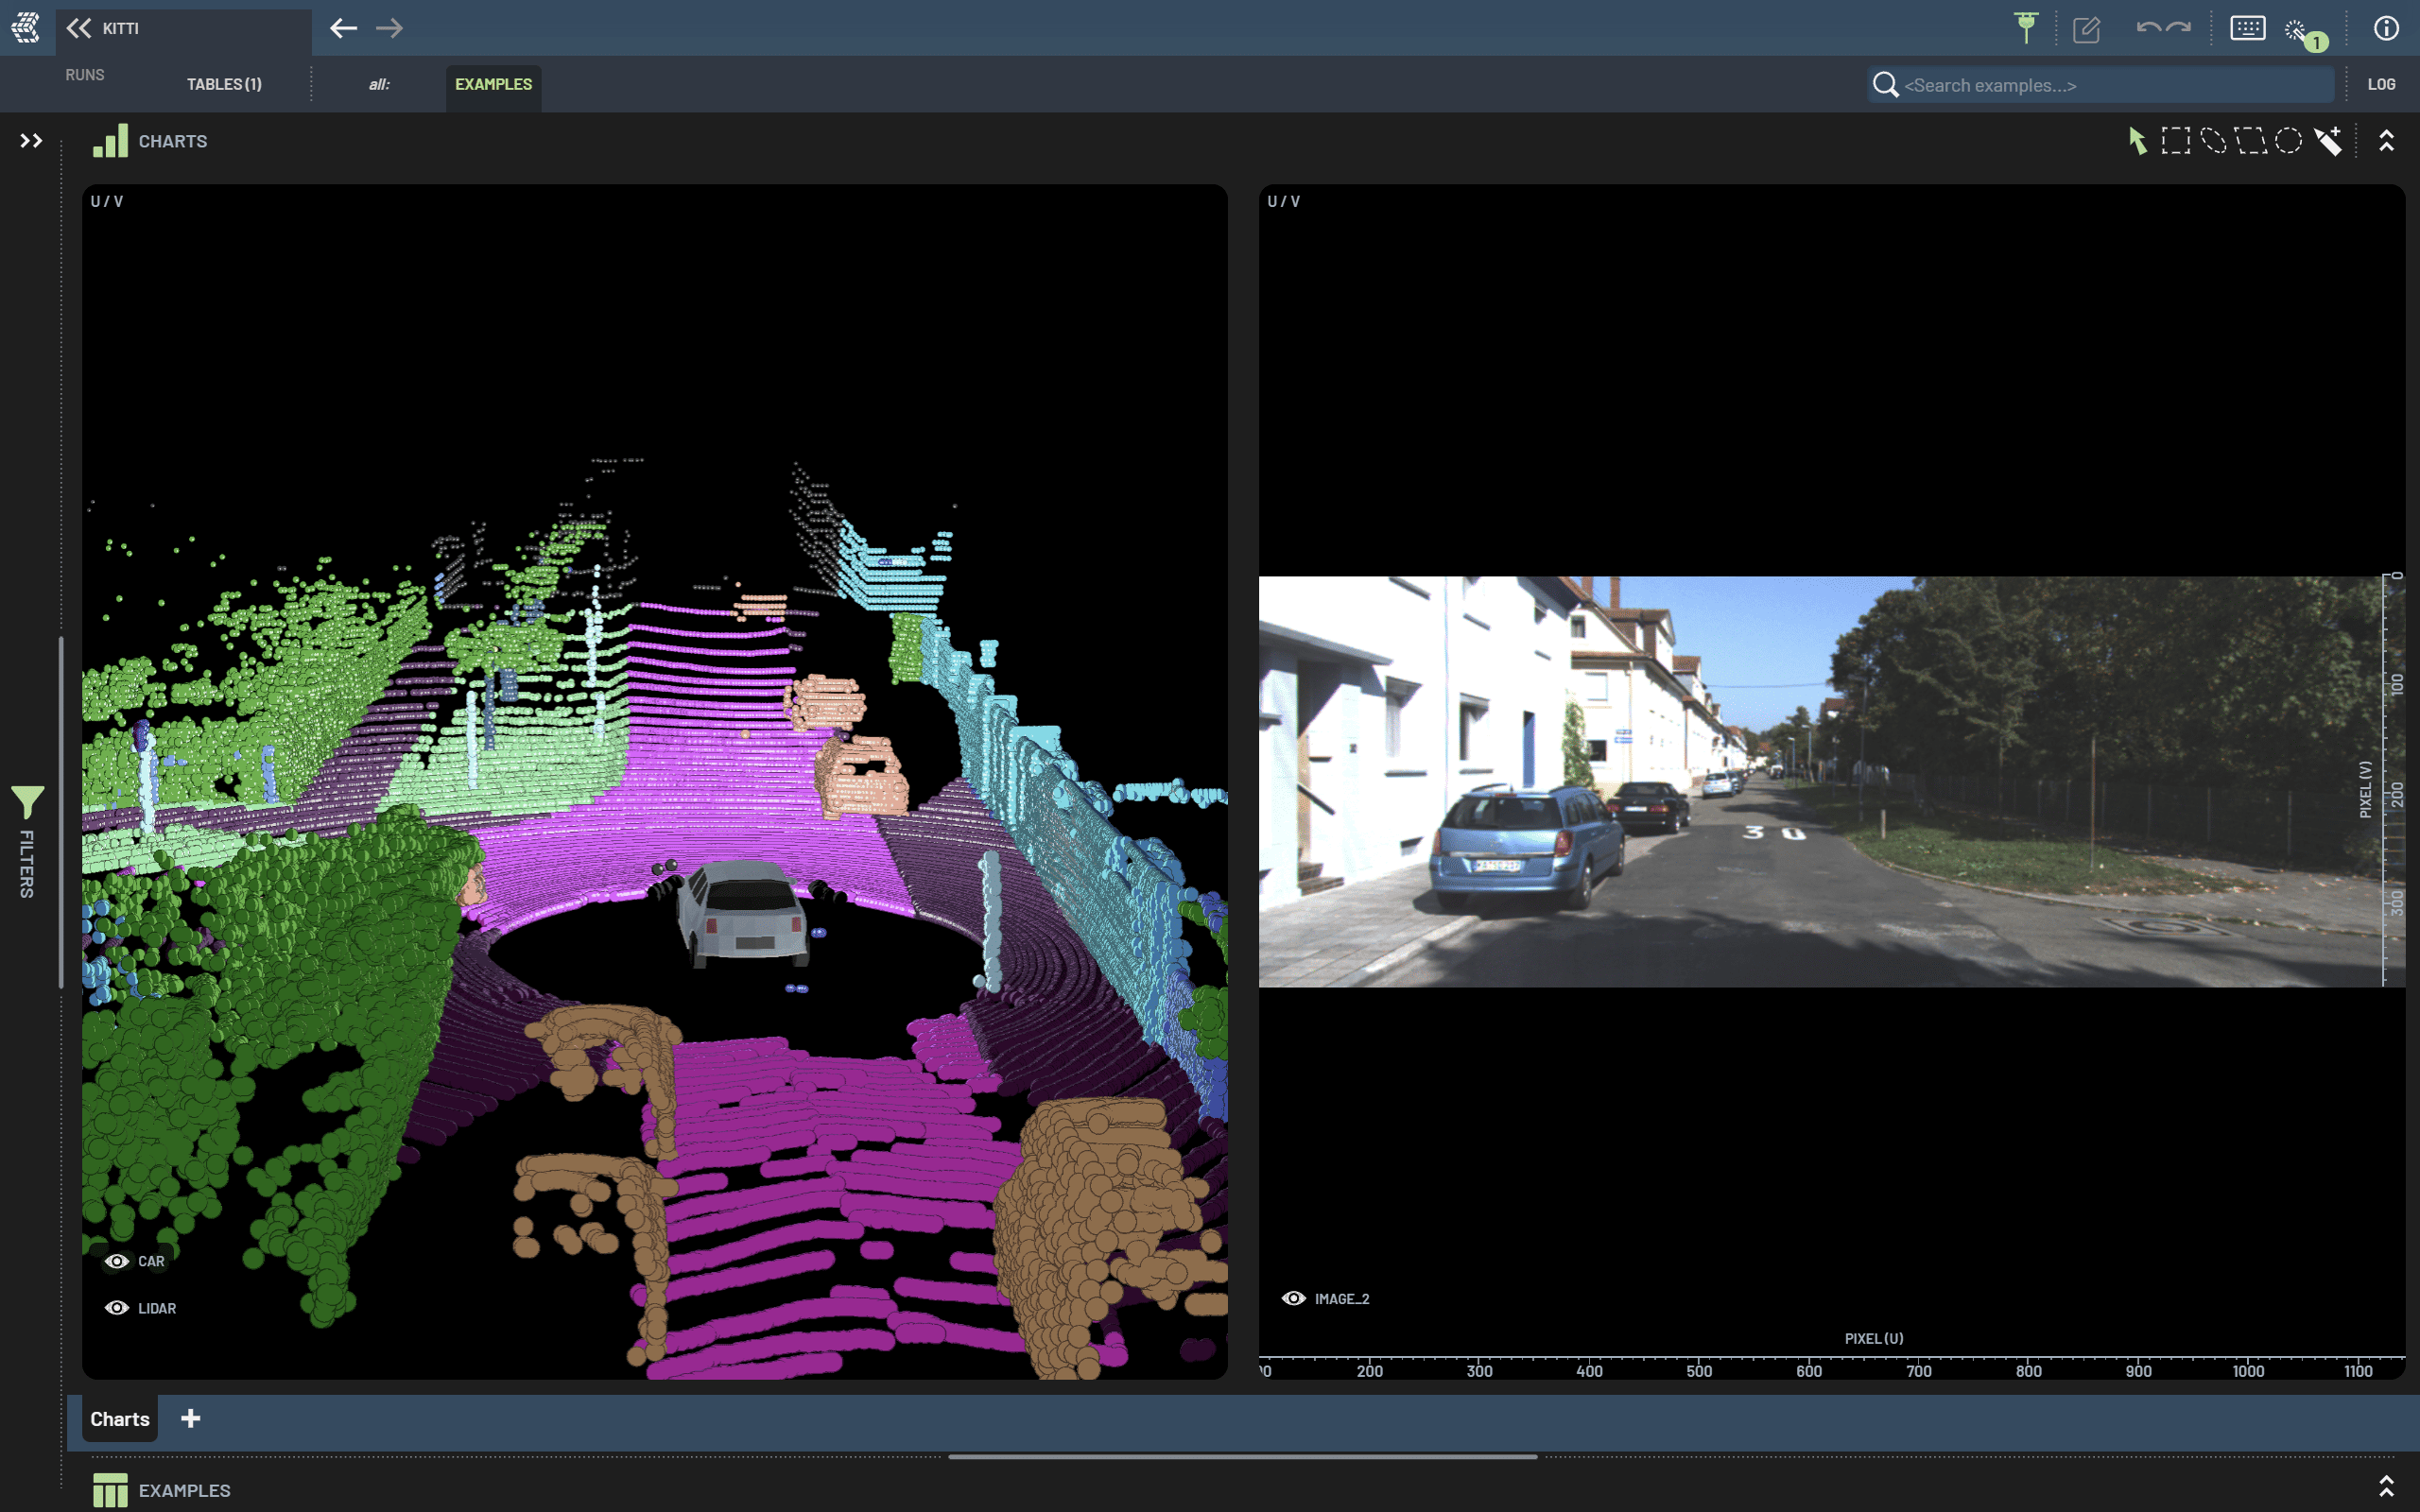
Task: Open the LOG button
Action: (x=2381, y=84)
